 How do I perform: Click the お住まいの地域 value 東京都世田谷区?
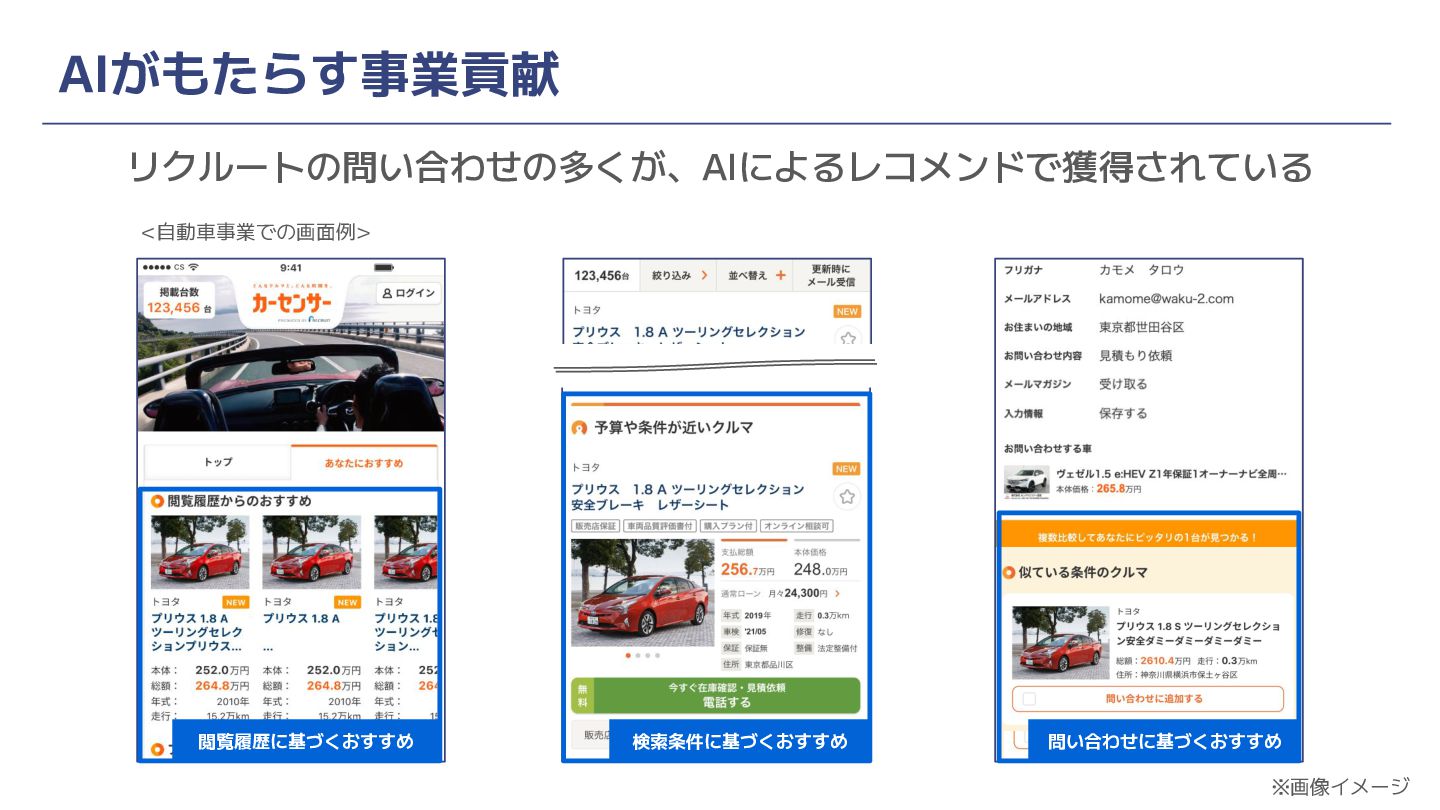tap(1141, 327)
